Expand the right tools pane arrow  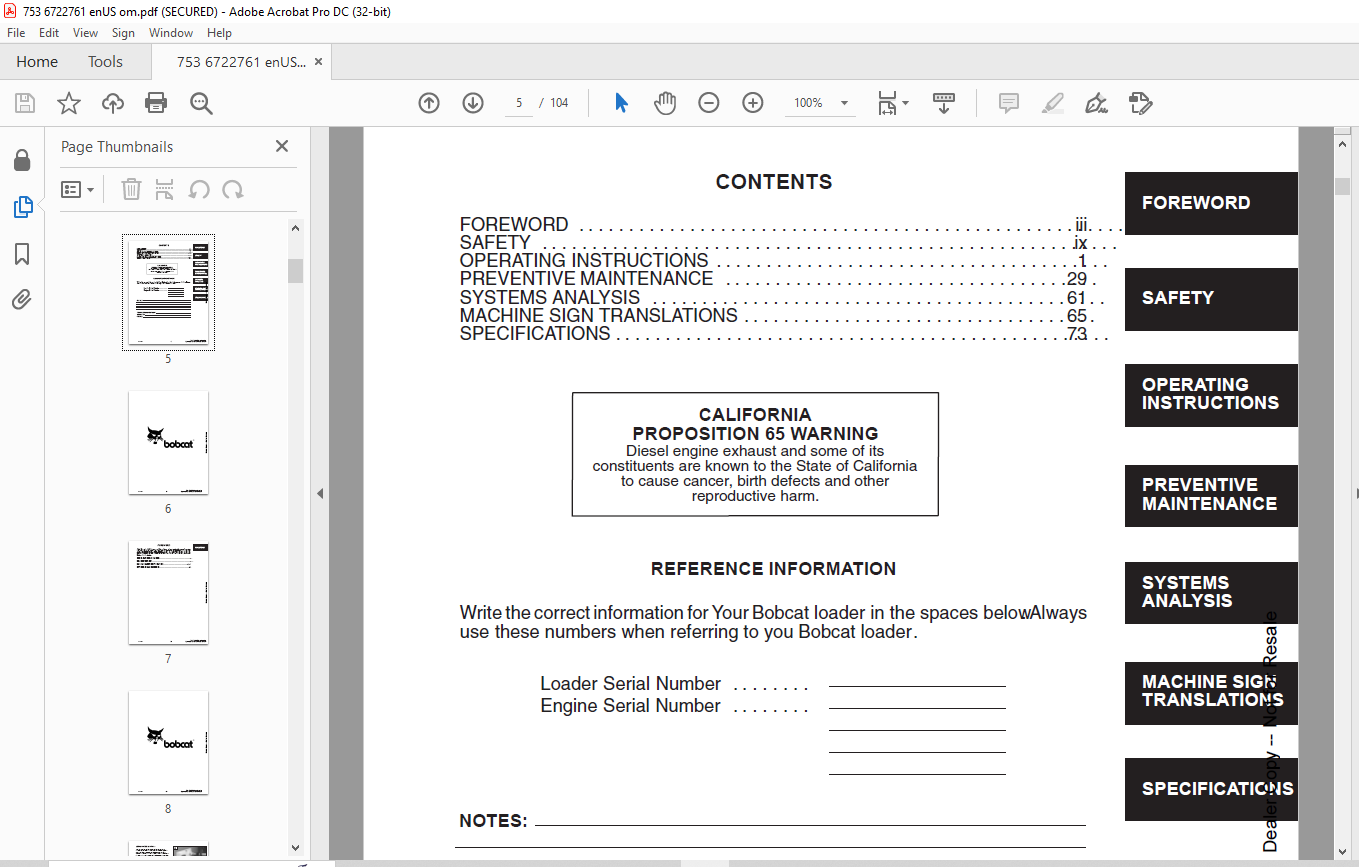click(x=1355, y=493)
